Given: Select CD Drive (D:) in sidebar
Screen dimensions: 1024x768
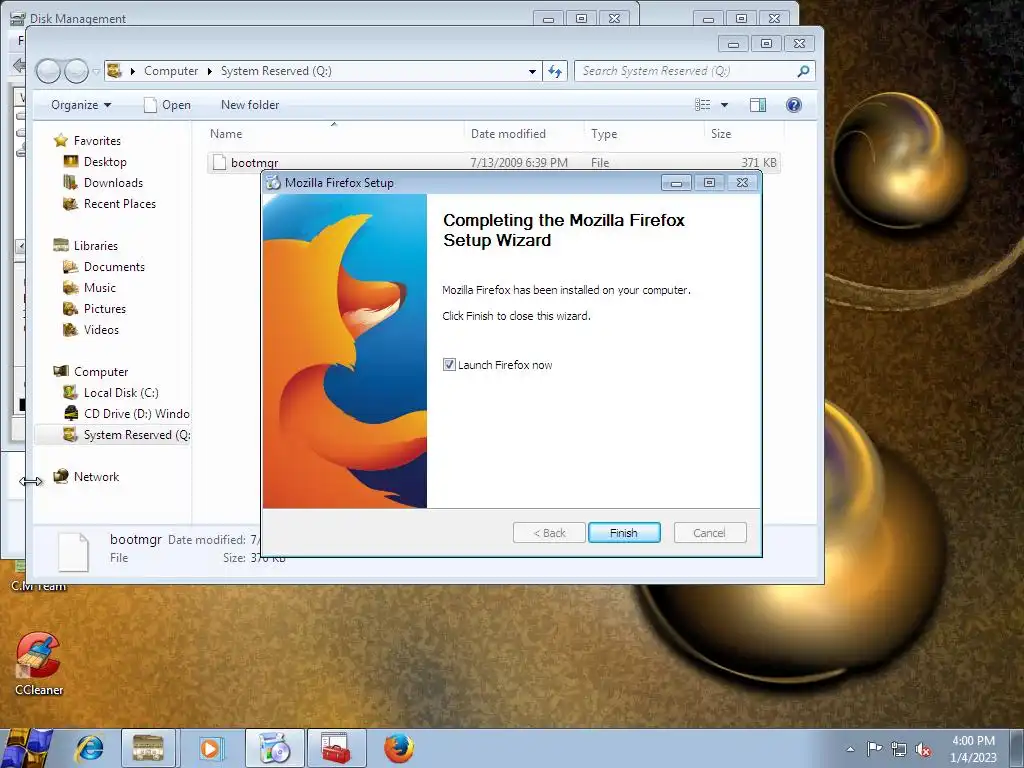Looking at the screenshot, I should click(136, 413).
